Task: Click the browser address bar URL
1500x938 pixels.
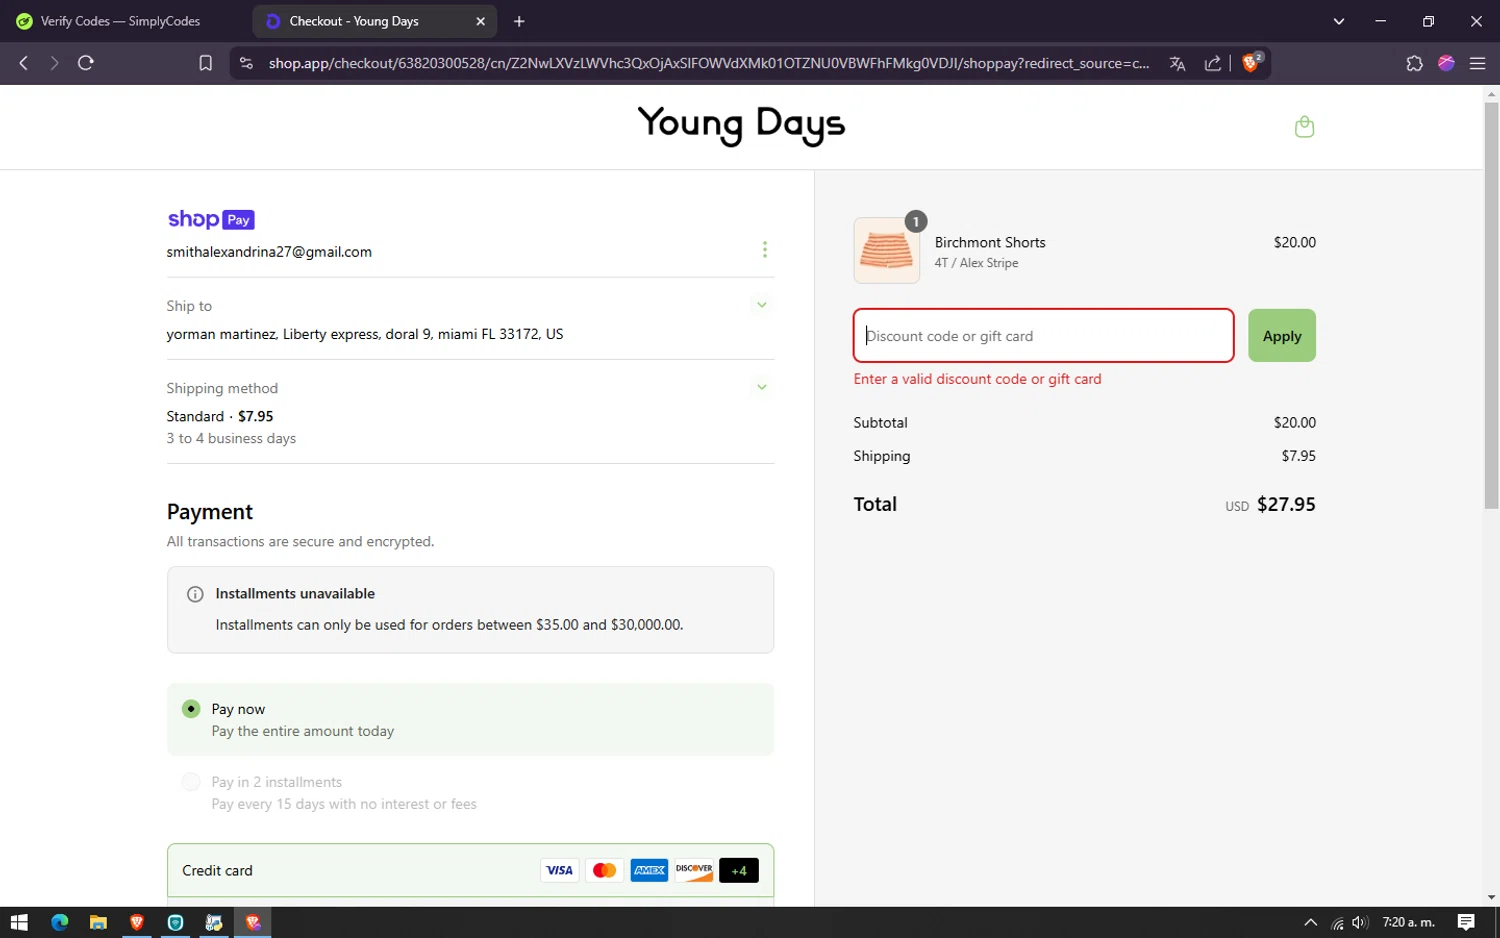Action: point(708,63)
